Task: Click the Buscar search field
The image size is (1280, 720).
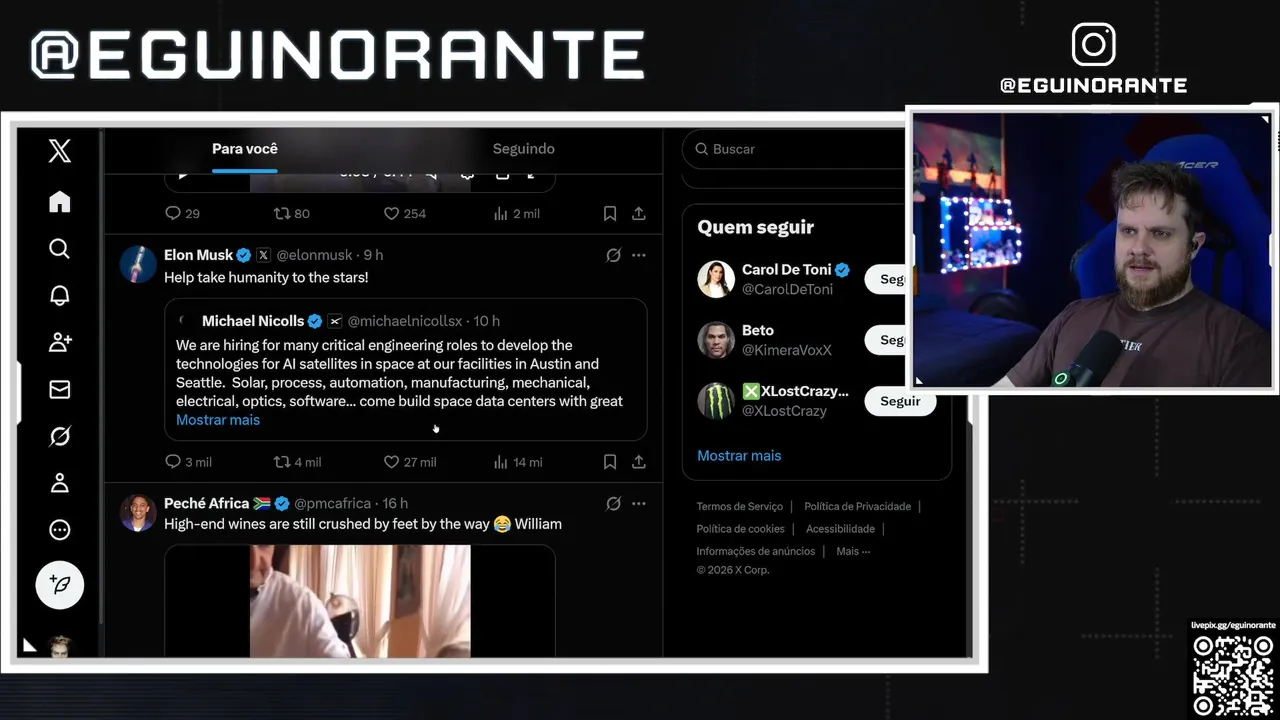Action: (x=795, y=149)
